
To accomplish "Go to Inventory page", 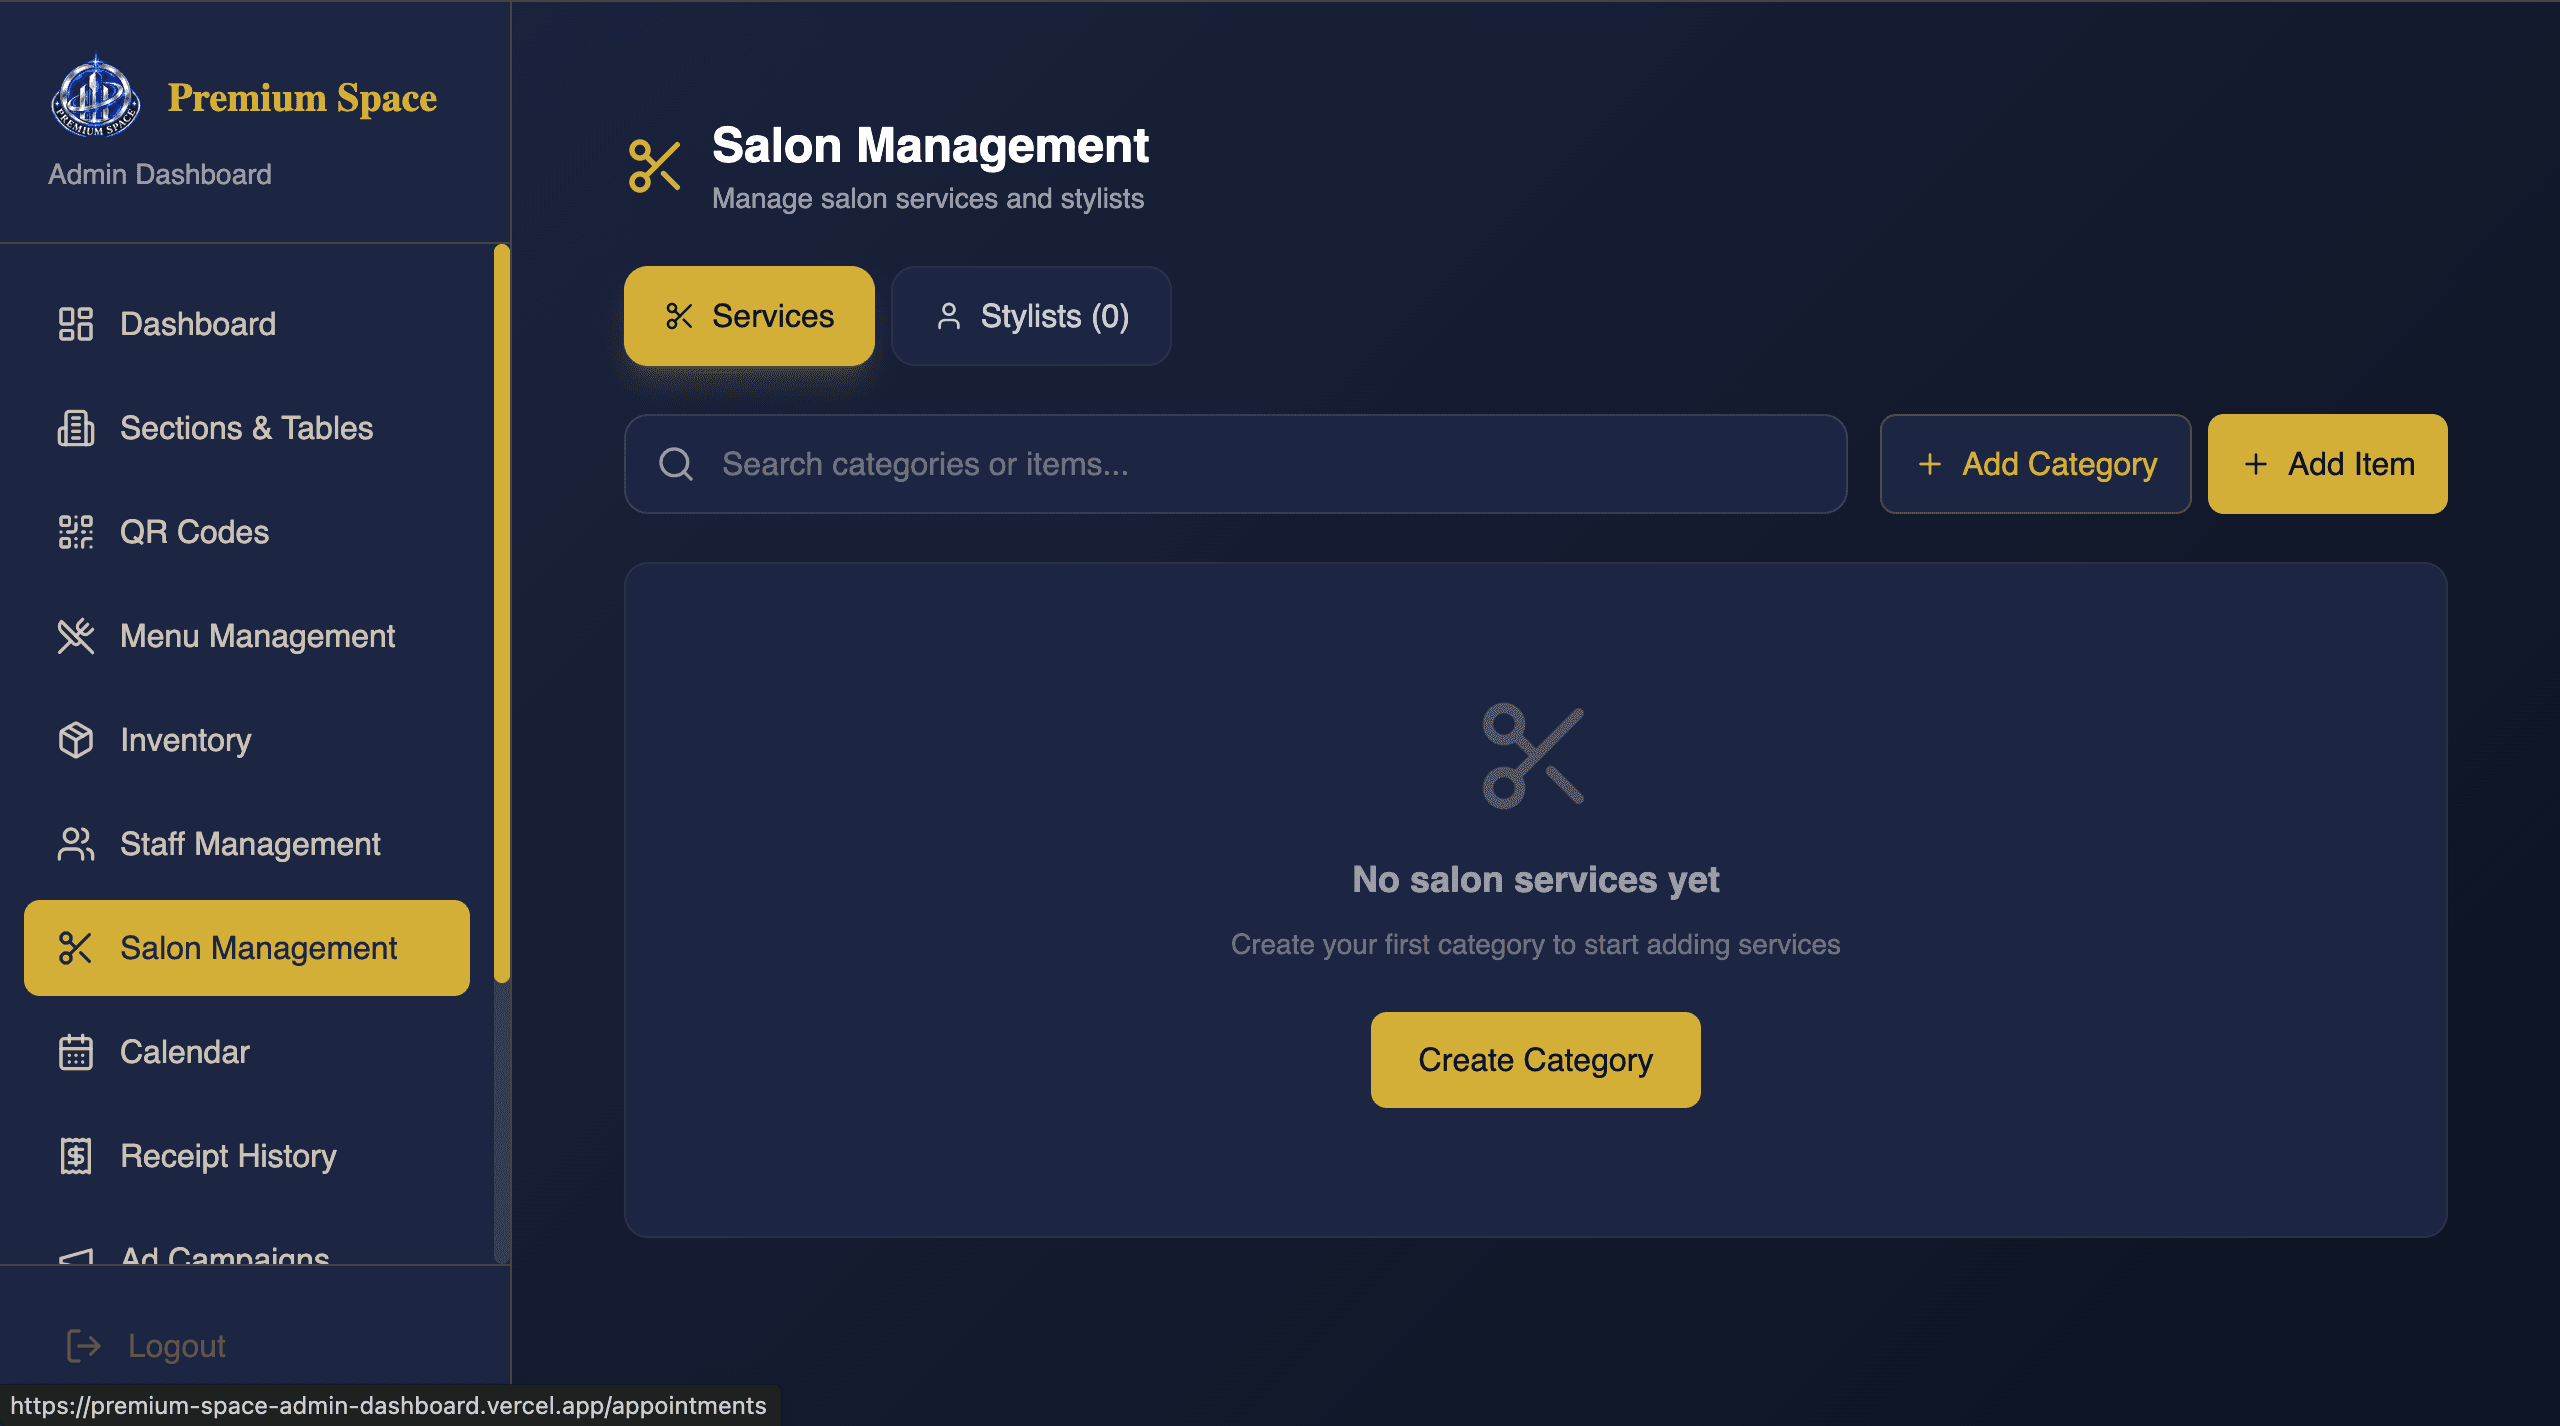I will [247, 740].
